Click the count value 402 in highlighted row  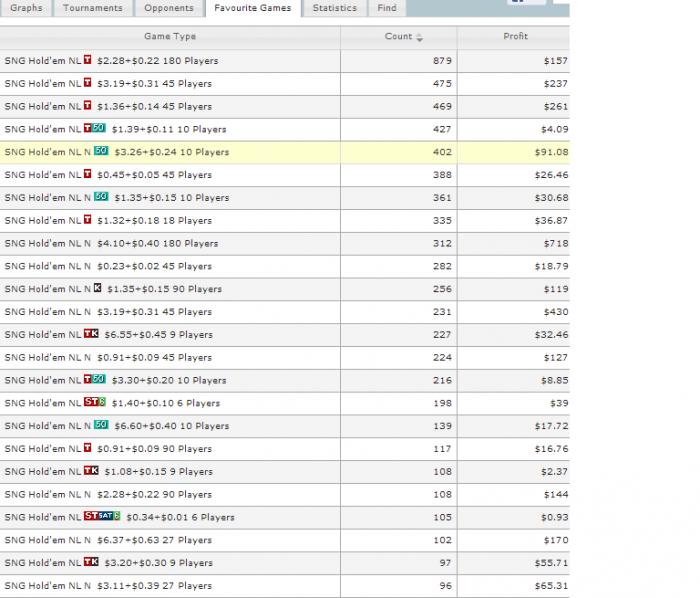tap(442, 152)
